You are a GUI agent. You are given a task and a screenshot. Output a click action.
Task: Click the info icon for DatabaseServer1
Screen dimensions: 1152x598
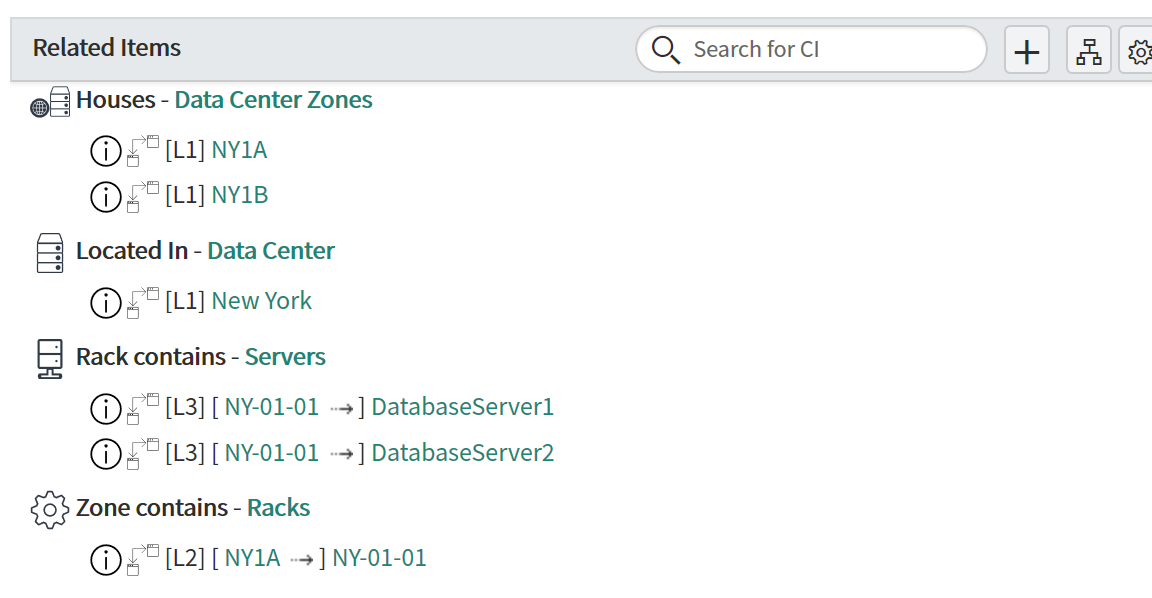[105, 408]
